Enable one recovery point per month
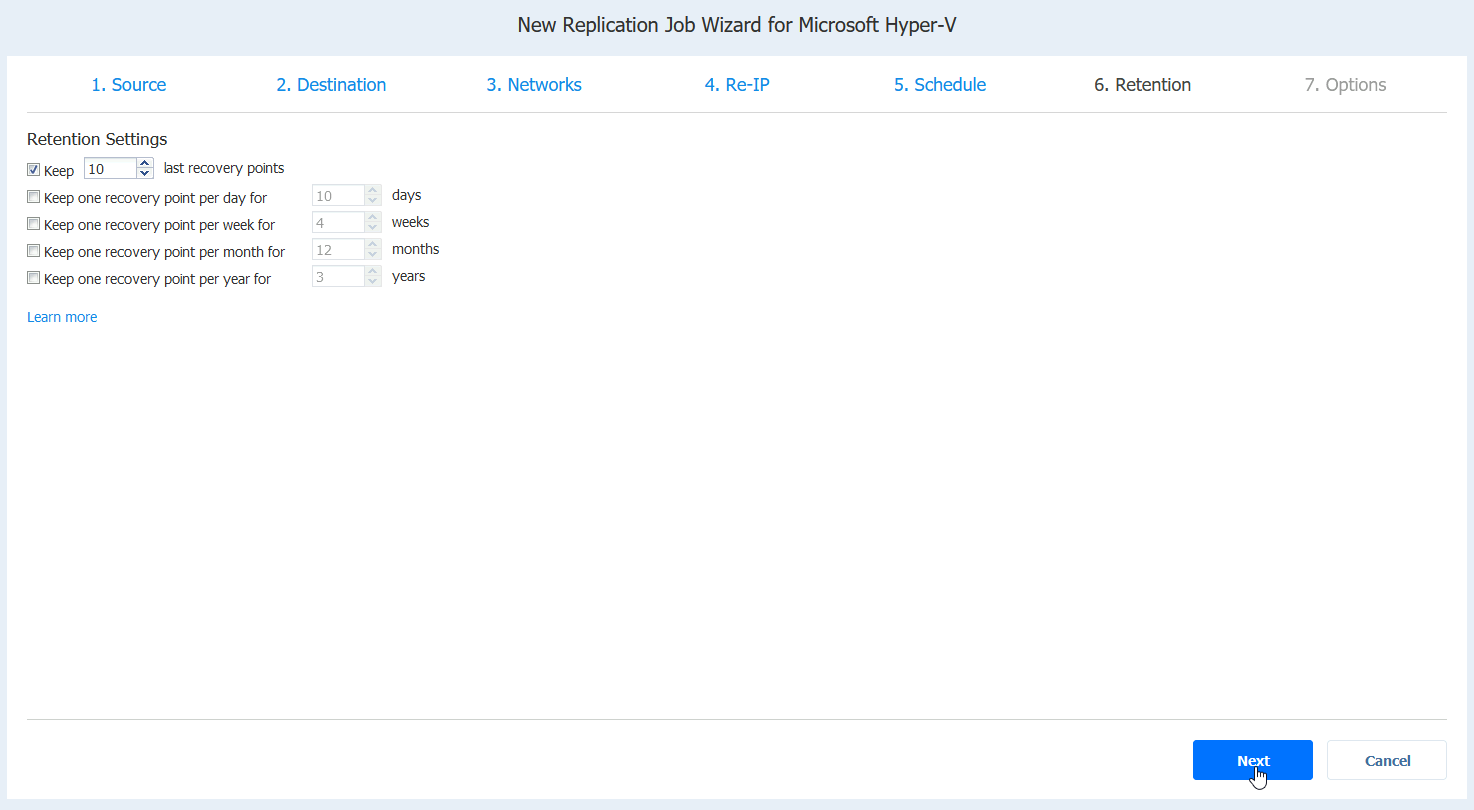This screenshot has height=810, width=1474. tap(34, 251)
